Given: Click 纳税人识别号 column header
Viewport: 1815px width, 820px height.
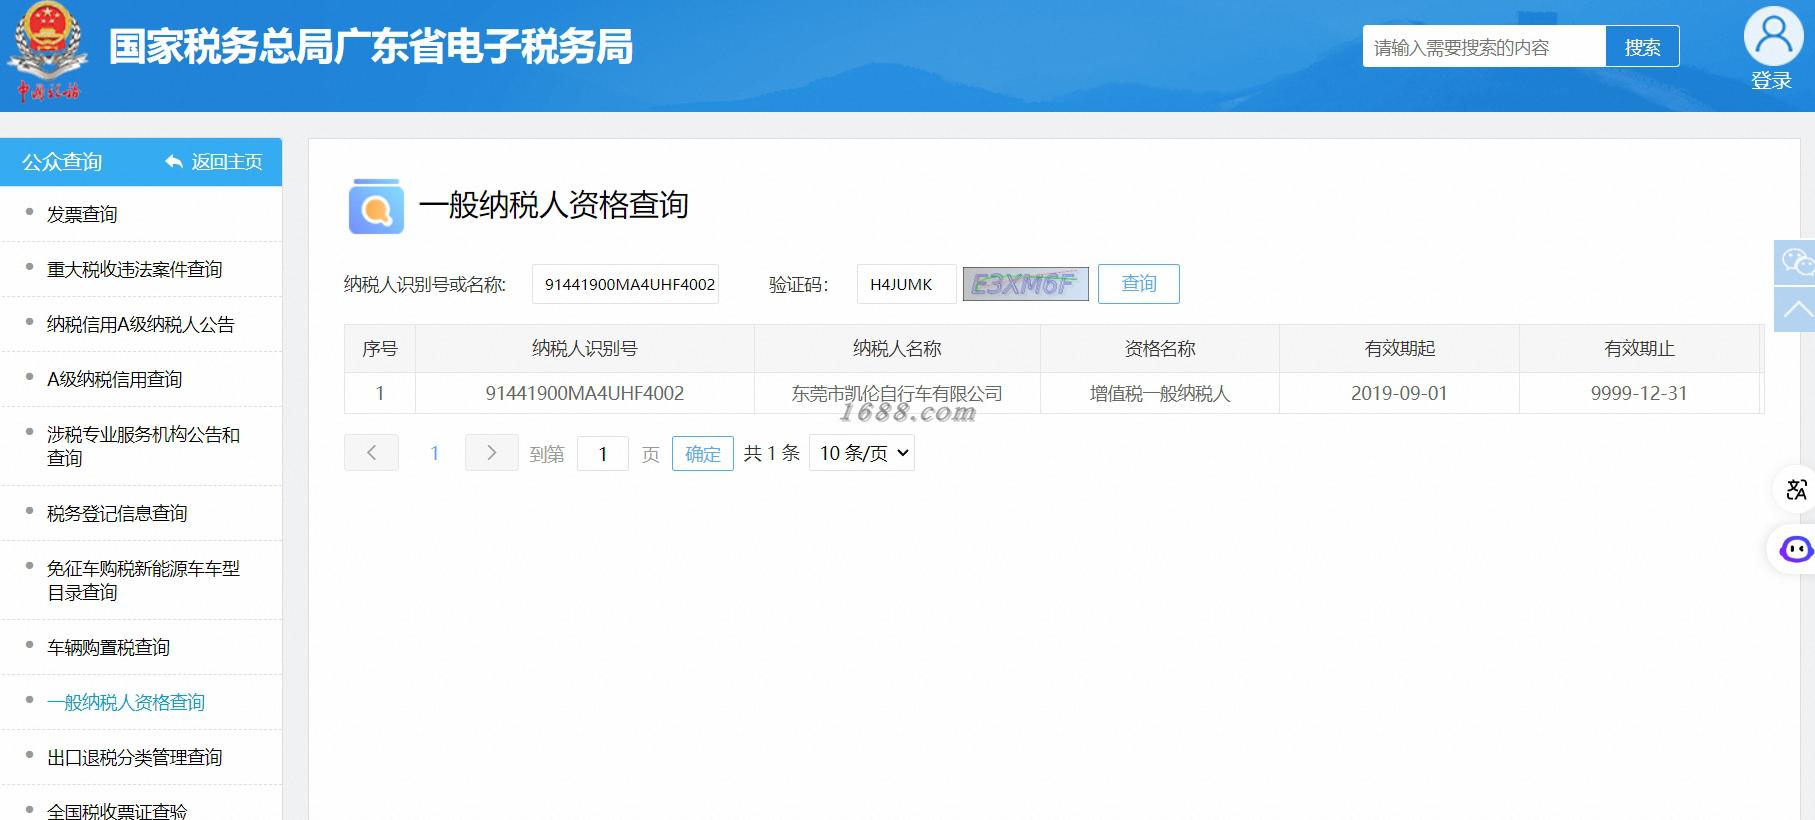Looking at the screenshot, I should pos(584,348).
